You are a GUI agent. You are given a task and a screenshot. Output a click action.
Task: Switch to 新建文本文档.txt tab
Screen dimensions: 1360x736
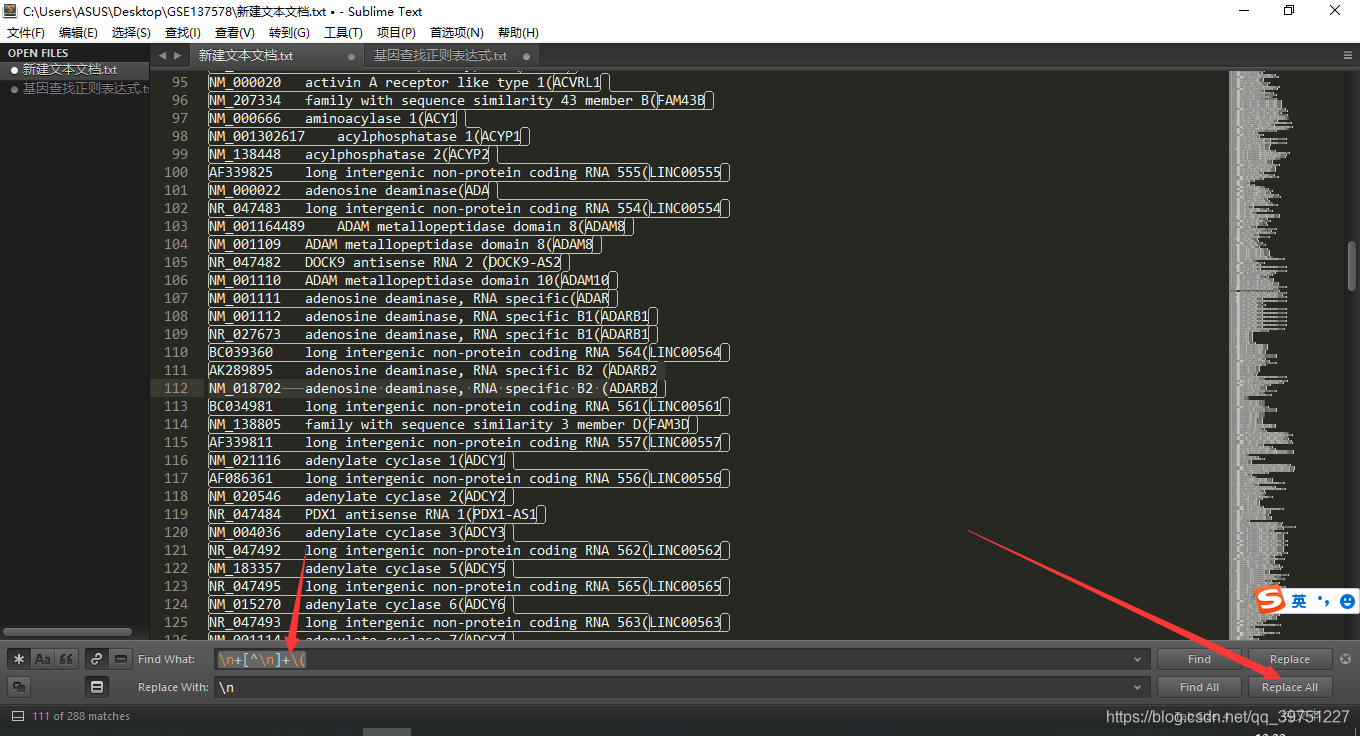point(277,56)
